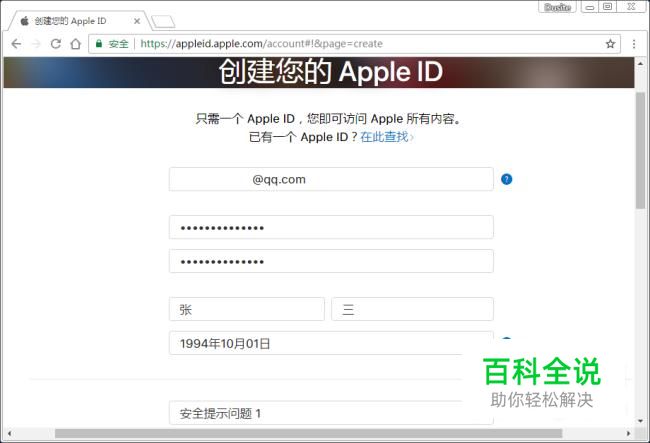Image resolution: width=650 pixels, height=443 pixels.
Task: Click the 在此查找 link
Action: [x=384, y=136]
